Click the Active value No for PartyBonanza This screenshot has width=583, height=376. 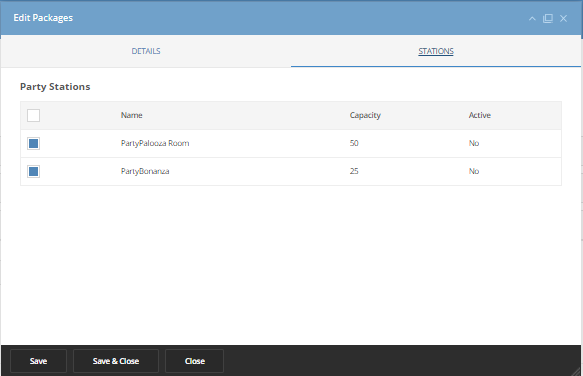(x=474, y=171)
